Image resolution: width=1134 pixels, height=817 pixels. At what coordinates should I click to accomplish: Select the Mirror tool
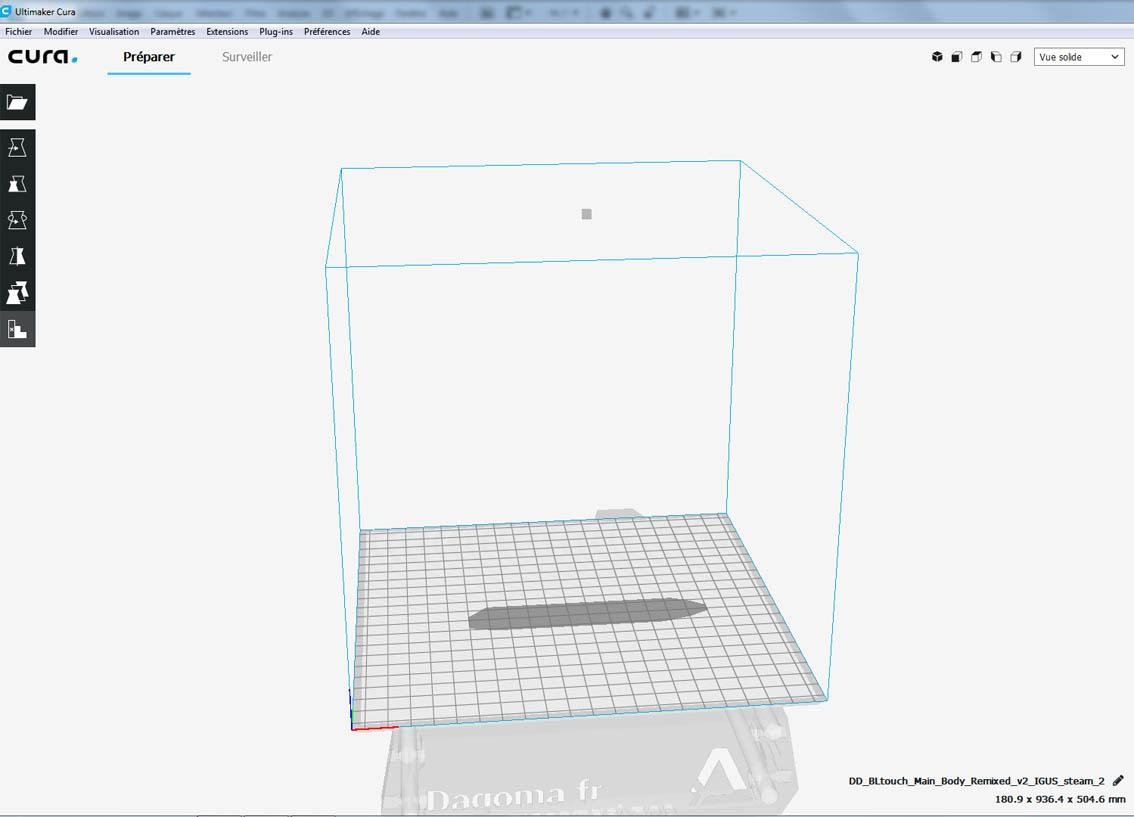[x=17, y=257]
